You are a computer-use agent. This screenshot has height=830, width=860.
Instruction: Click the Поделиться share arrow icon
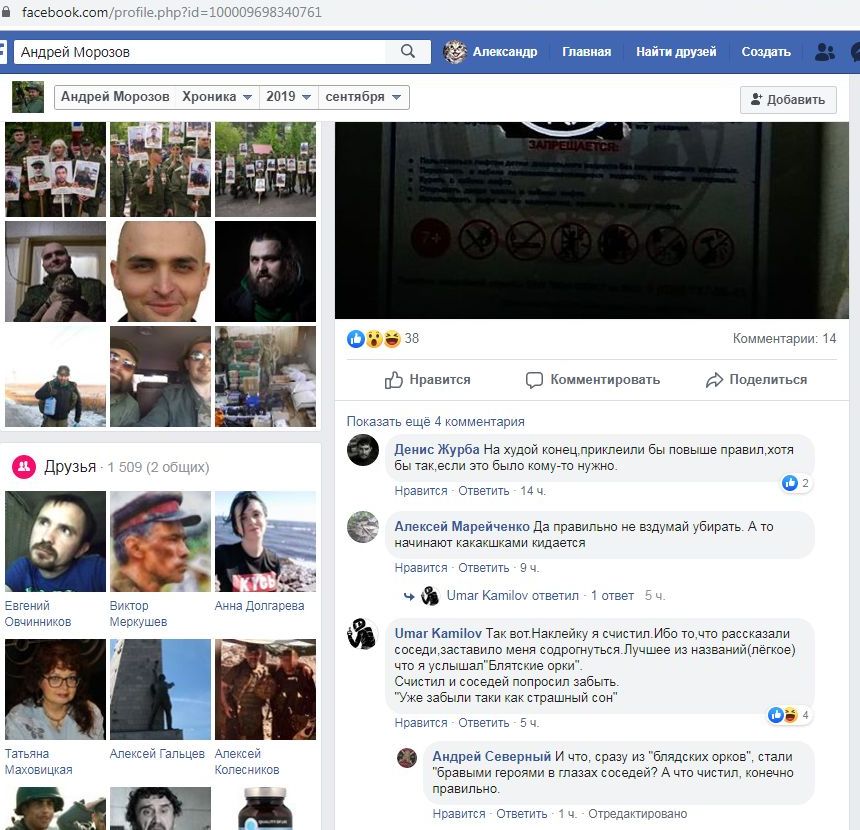coord(714,380)
